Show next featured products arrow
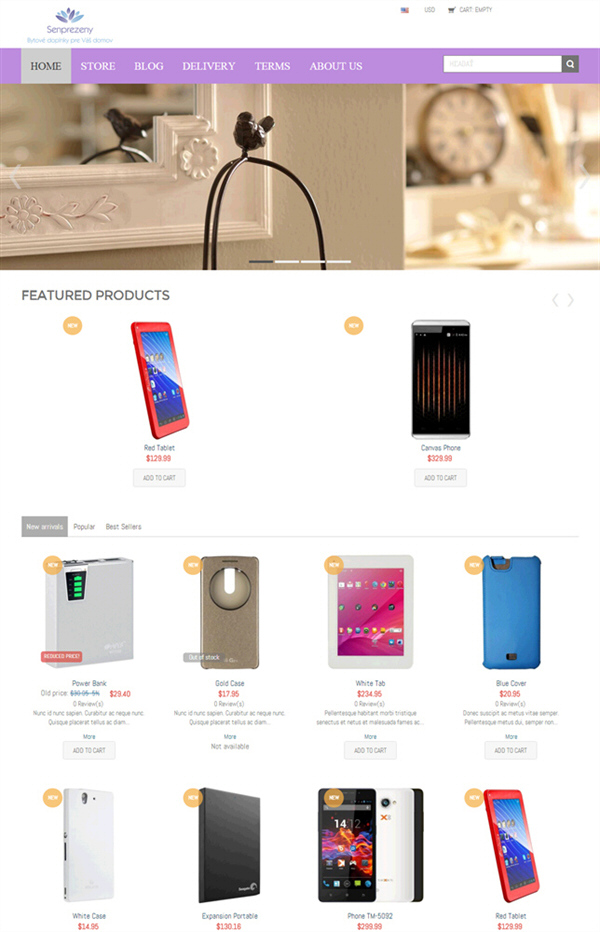600x932 pixels. pos(570,300)
